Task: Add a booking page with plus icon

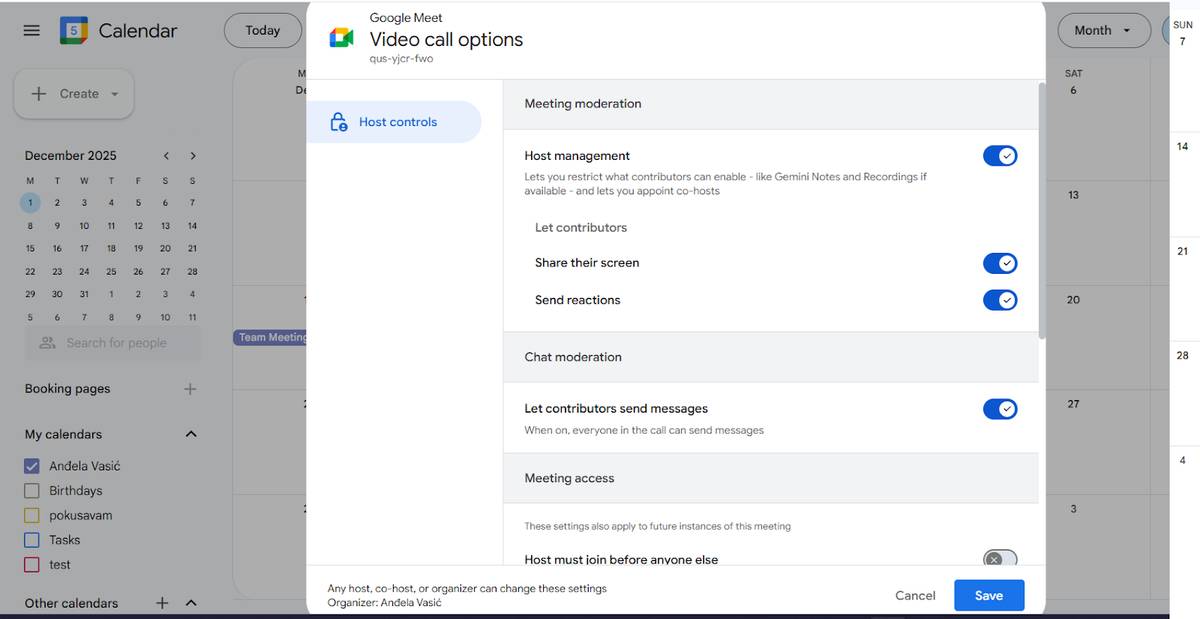Action: click(190, 389)
